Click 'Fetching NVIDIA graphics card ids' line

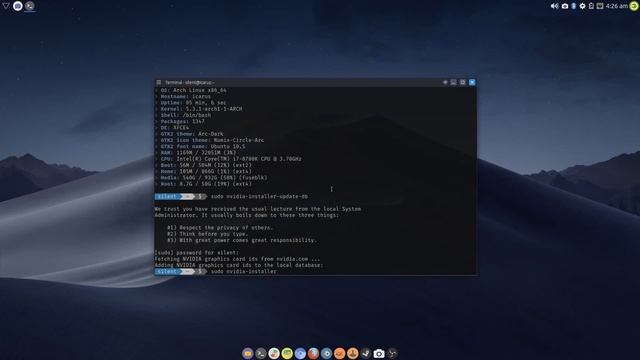pos(237,259)
